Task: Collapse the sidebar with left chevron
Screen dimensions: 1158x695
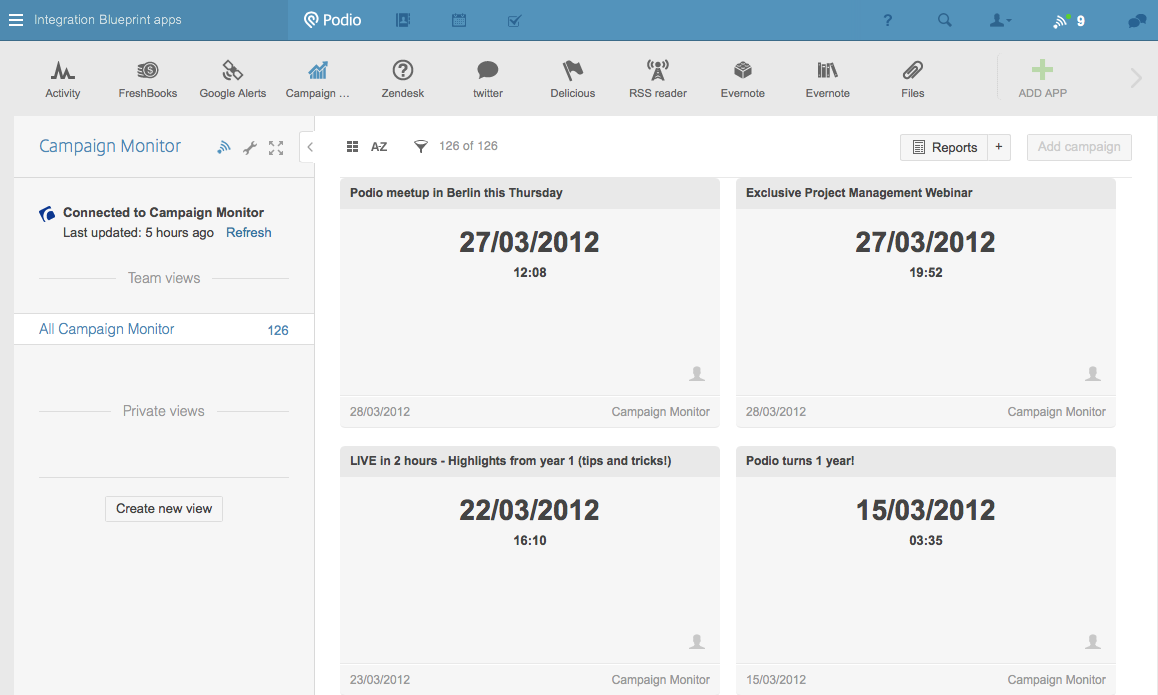Action: (309, 146)
